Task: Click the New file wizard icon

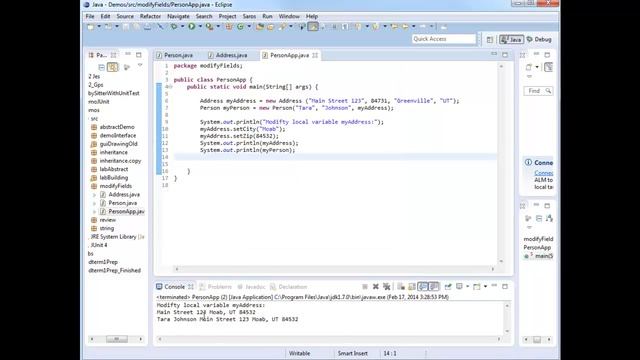Action: pos(91,27)
